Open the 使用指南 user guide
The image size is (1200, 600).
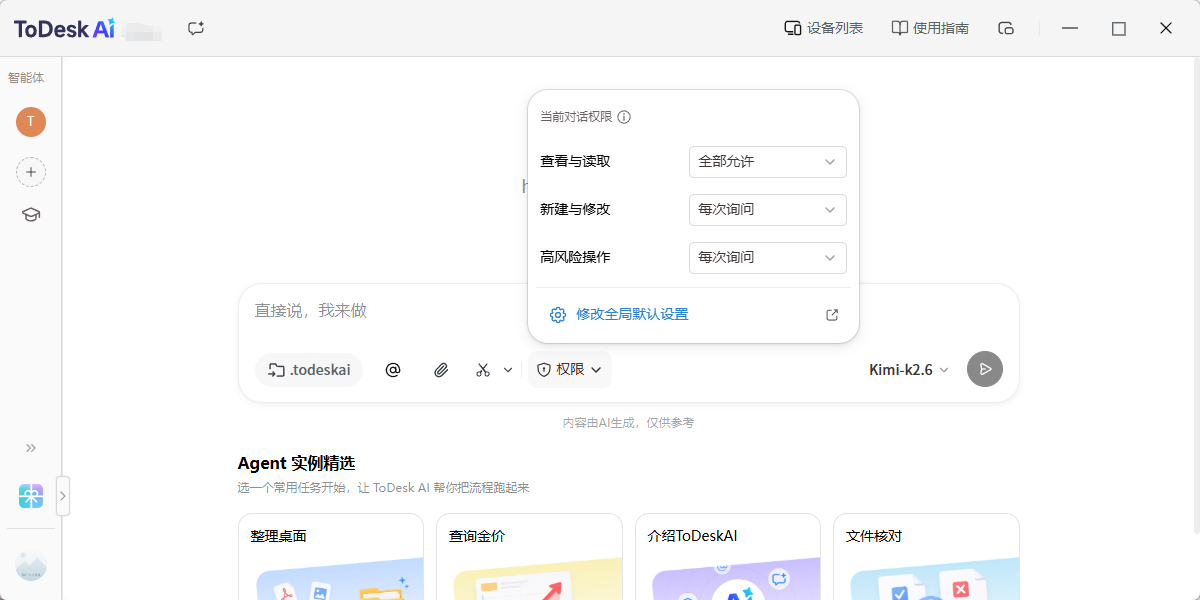(930, 28)
